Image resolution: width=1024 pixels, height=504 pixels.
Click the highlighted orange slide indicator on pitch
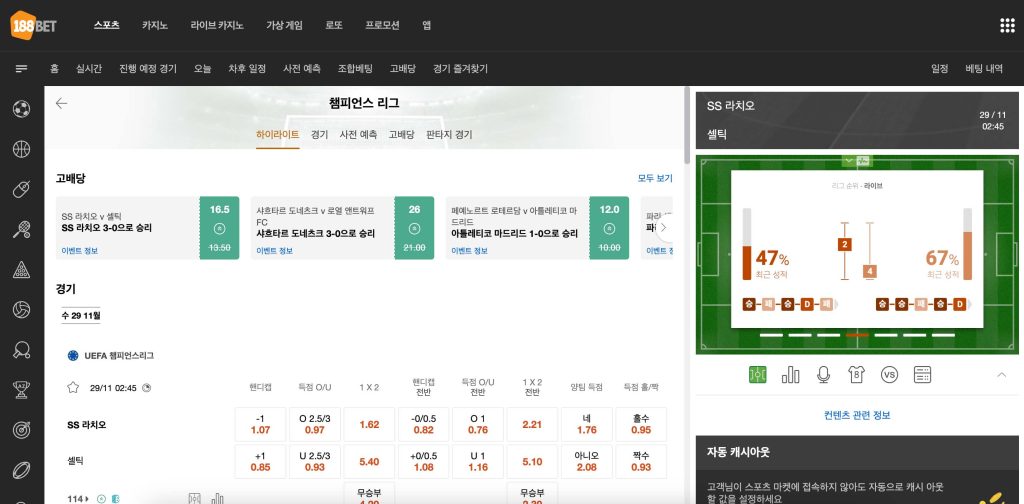[857, 335]
